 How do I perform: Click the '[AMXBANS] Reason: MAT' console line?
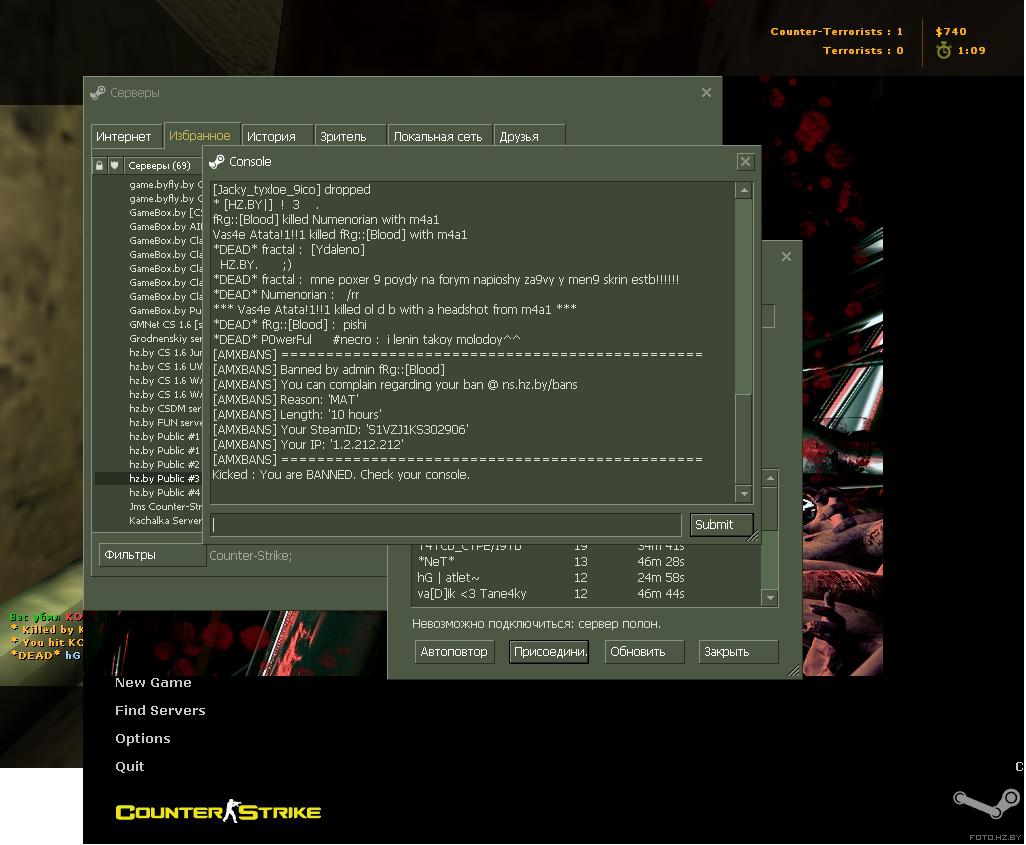click(286, 399)
